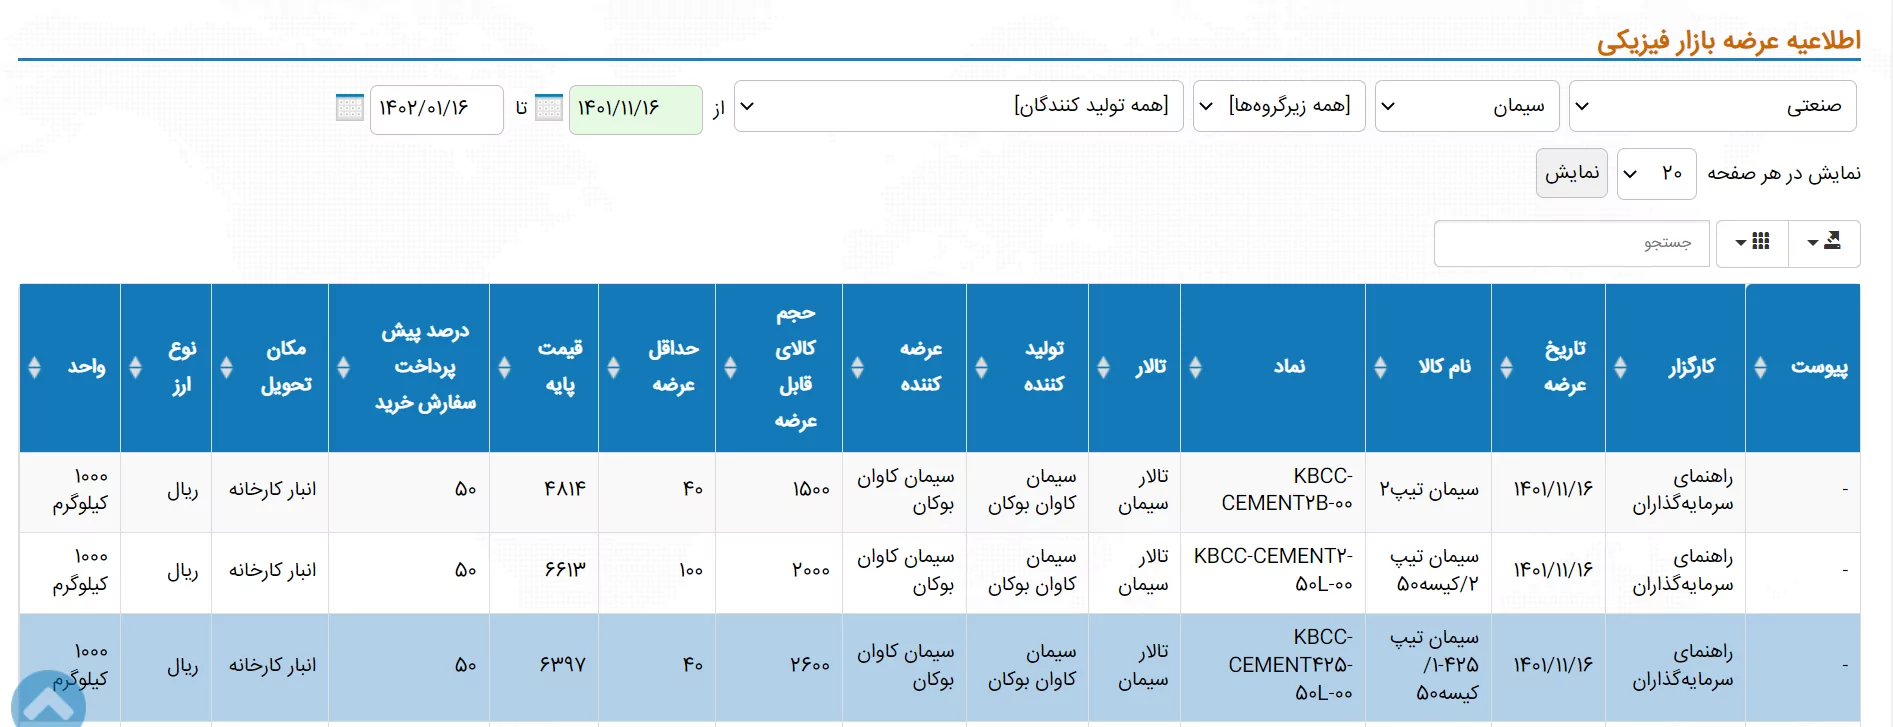Click the اطلاعیه عرضه بازار فیزیکی heading
The image size is (1893, 727).
pos(1728,41)
